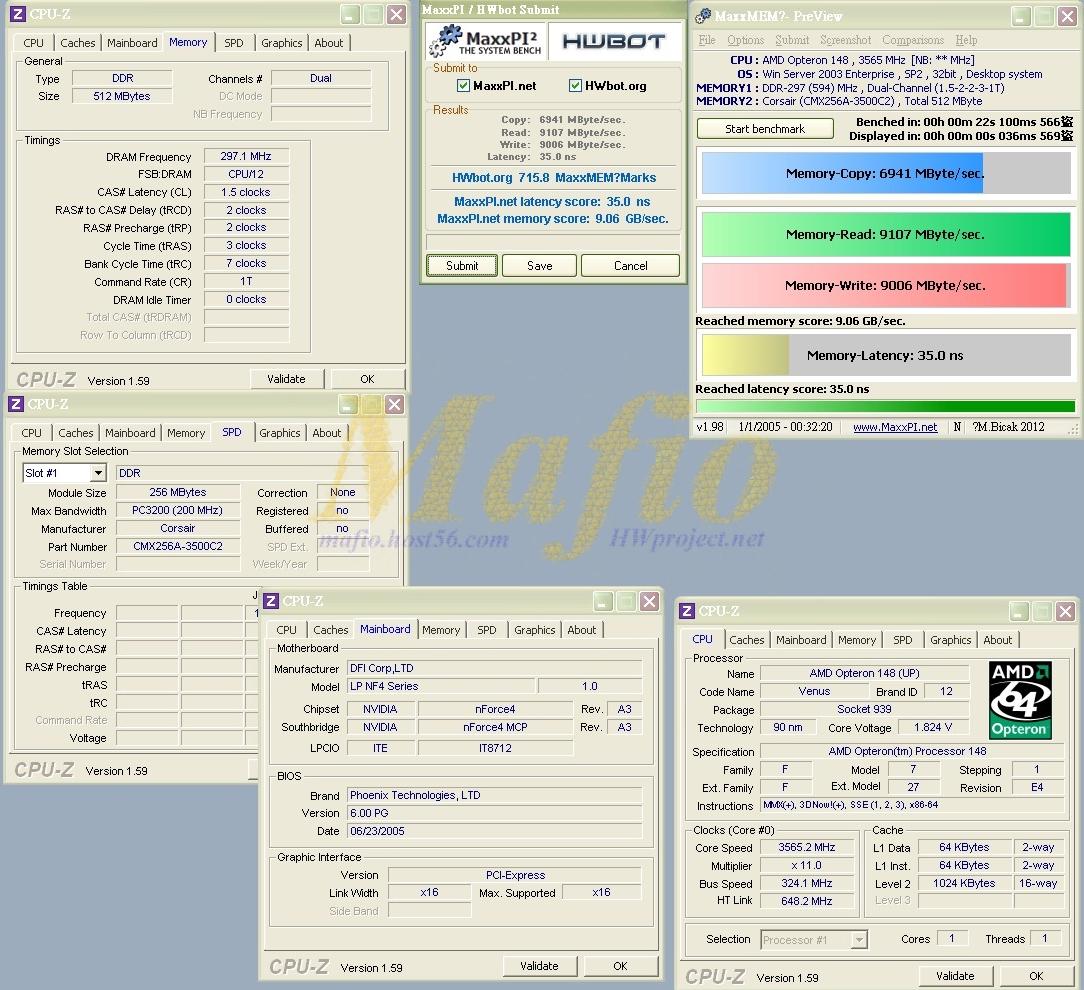Screen dimensions: 1084x990
Task: Click the Start benchmark button
Action: [x=765, y=129]
